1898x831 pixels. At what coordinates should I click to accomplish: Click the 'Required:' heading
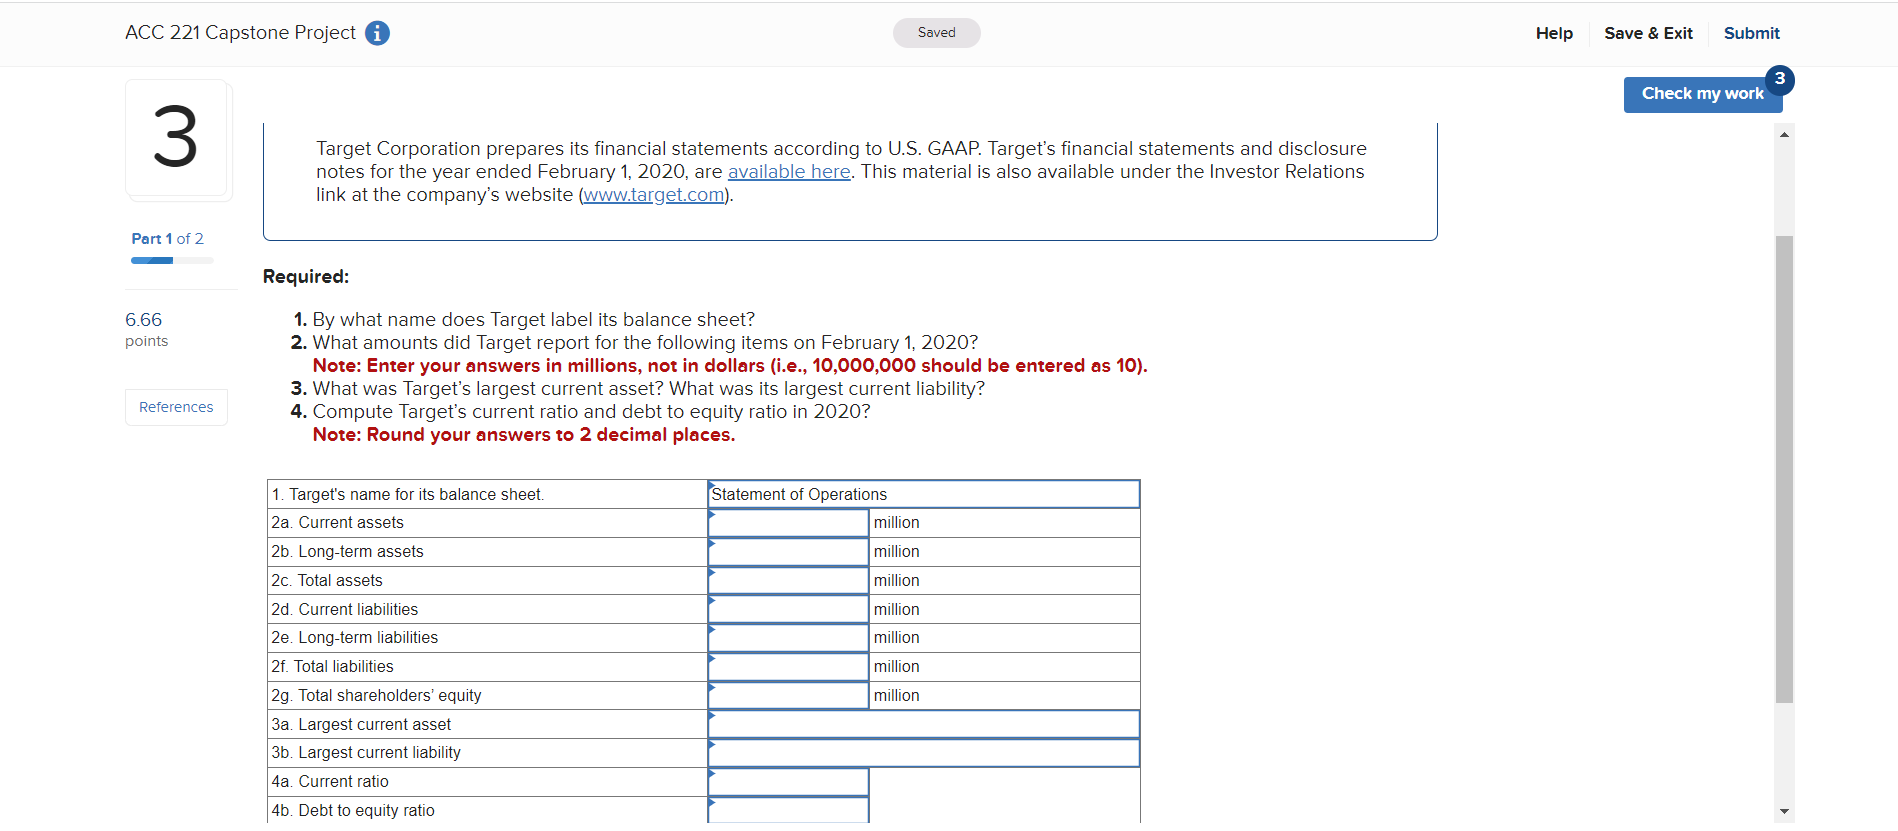click(306, 277)
